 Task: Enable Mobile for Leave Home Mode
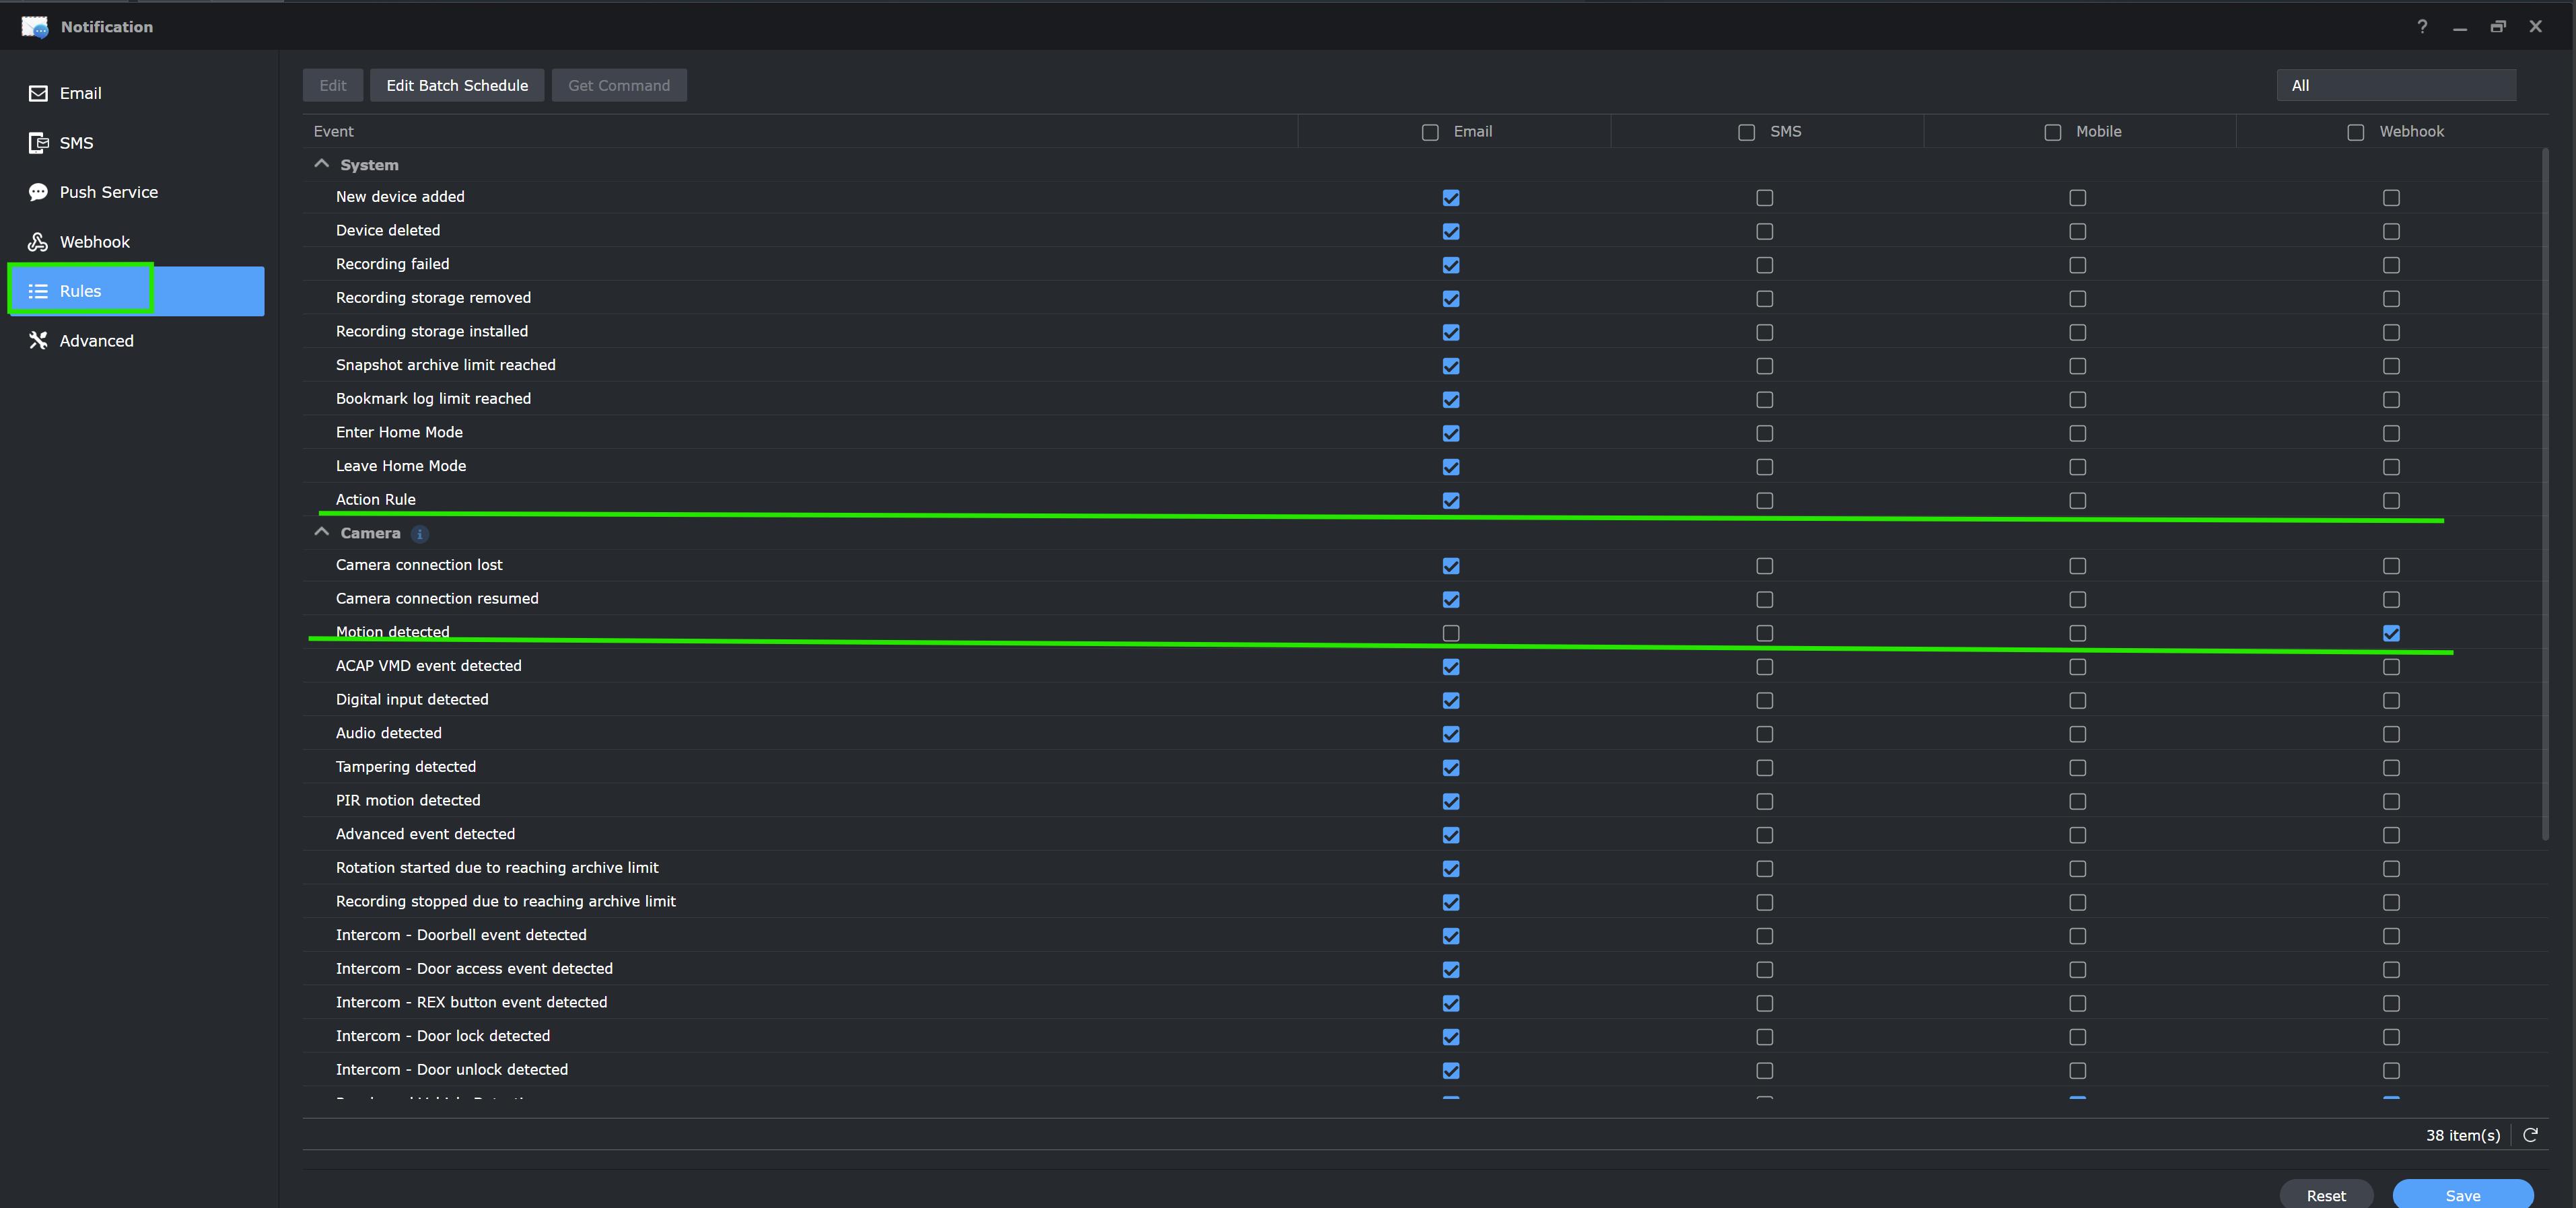[x=2077, y=467]
